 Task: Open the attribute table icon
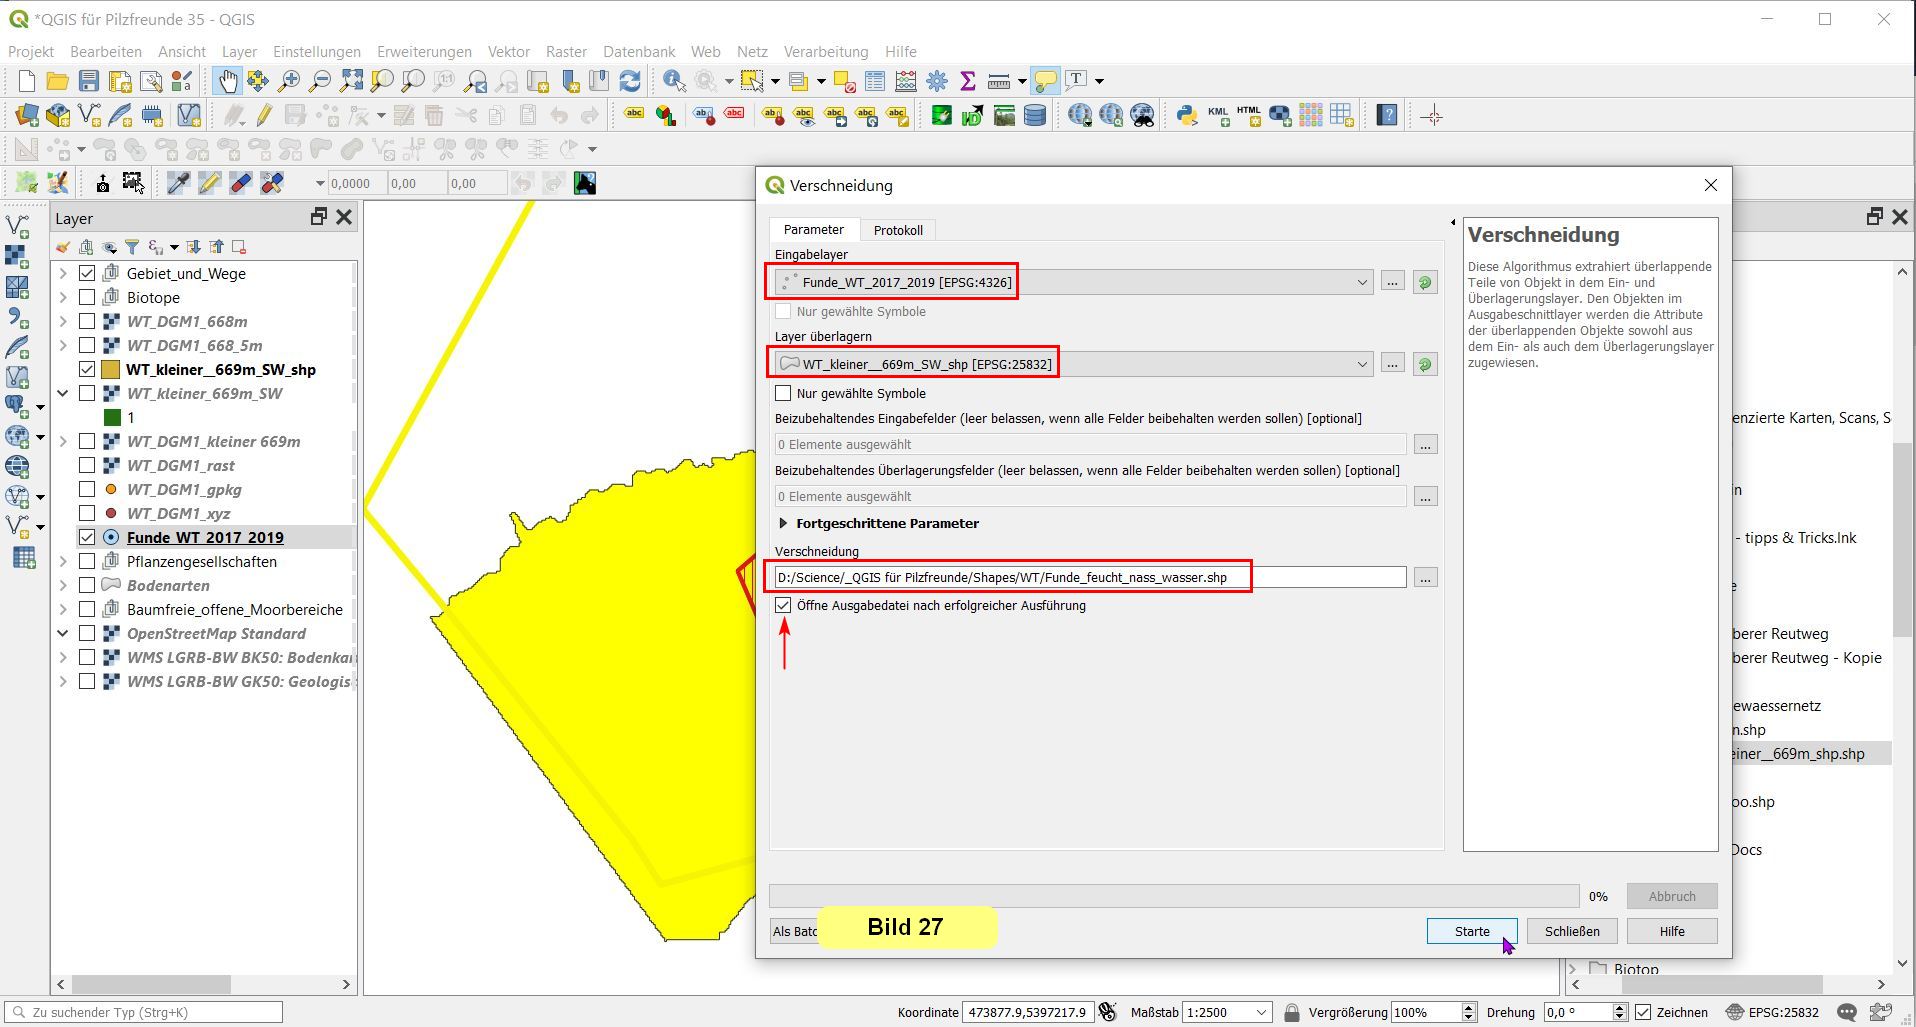(875, 81)
